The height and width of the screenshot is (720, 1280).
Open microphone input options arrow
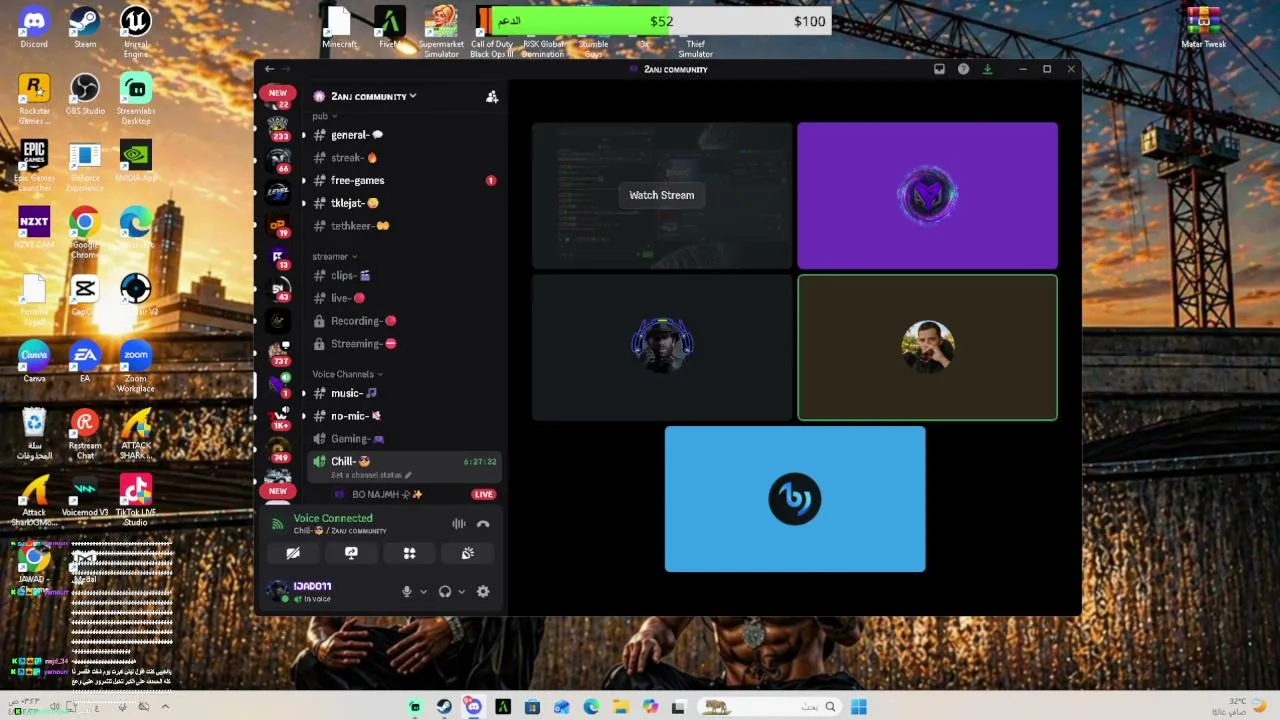pos(423,591)
